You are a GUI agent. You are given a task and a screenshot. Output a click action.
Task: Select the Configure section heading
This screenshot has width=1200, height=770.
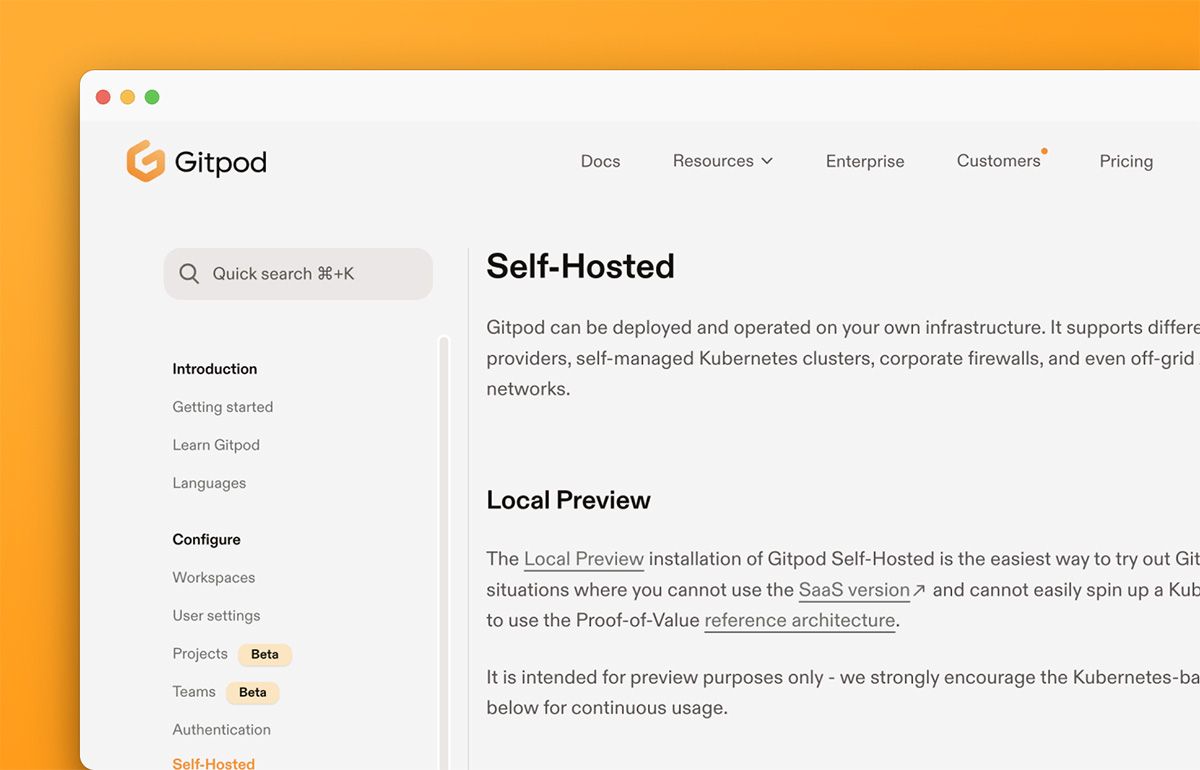[207, 539]
